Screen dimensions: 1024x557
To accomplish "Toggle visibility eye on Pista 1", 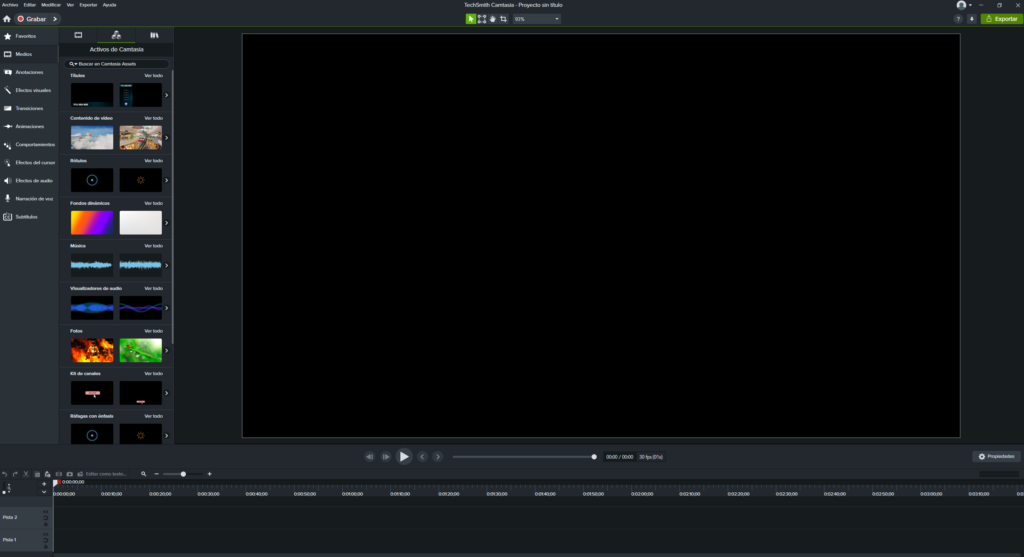I will pos(46,534).
